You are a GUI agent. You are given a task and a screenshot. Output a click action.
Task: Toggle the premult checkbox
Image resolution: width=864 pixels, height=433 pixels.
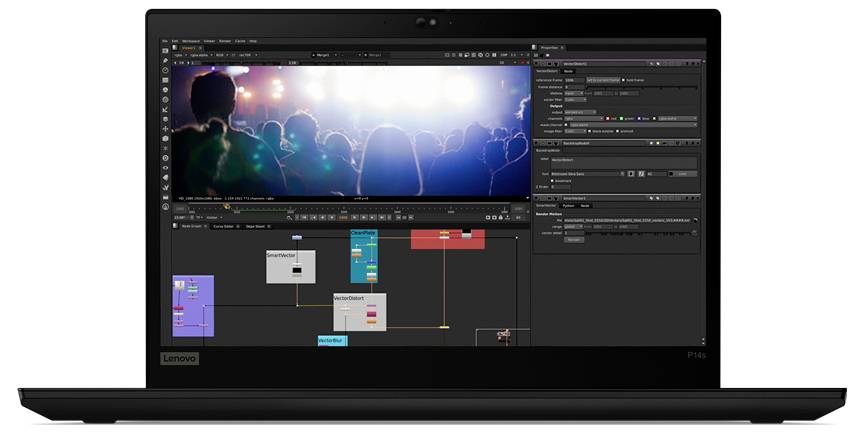pos(617,131)
